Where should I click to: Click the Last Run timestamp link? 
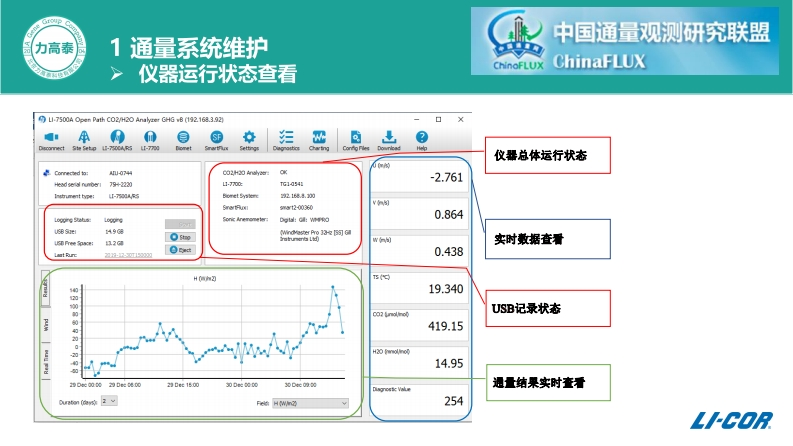coord(125,256)
